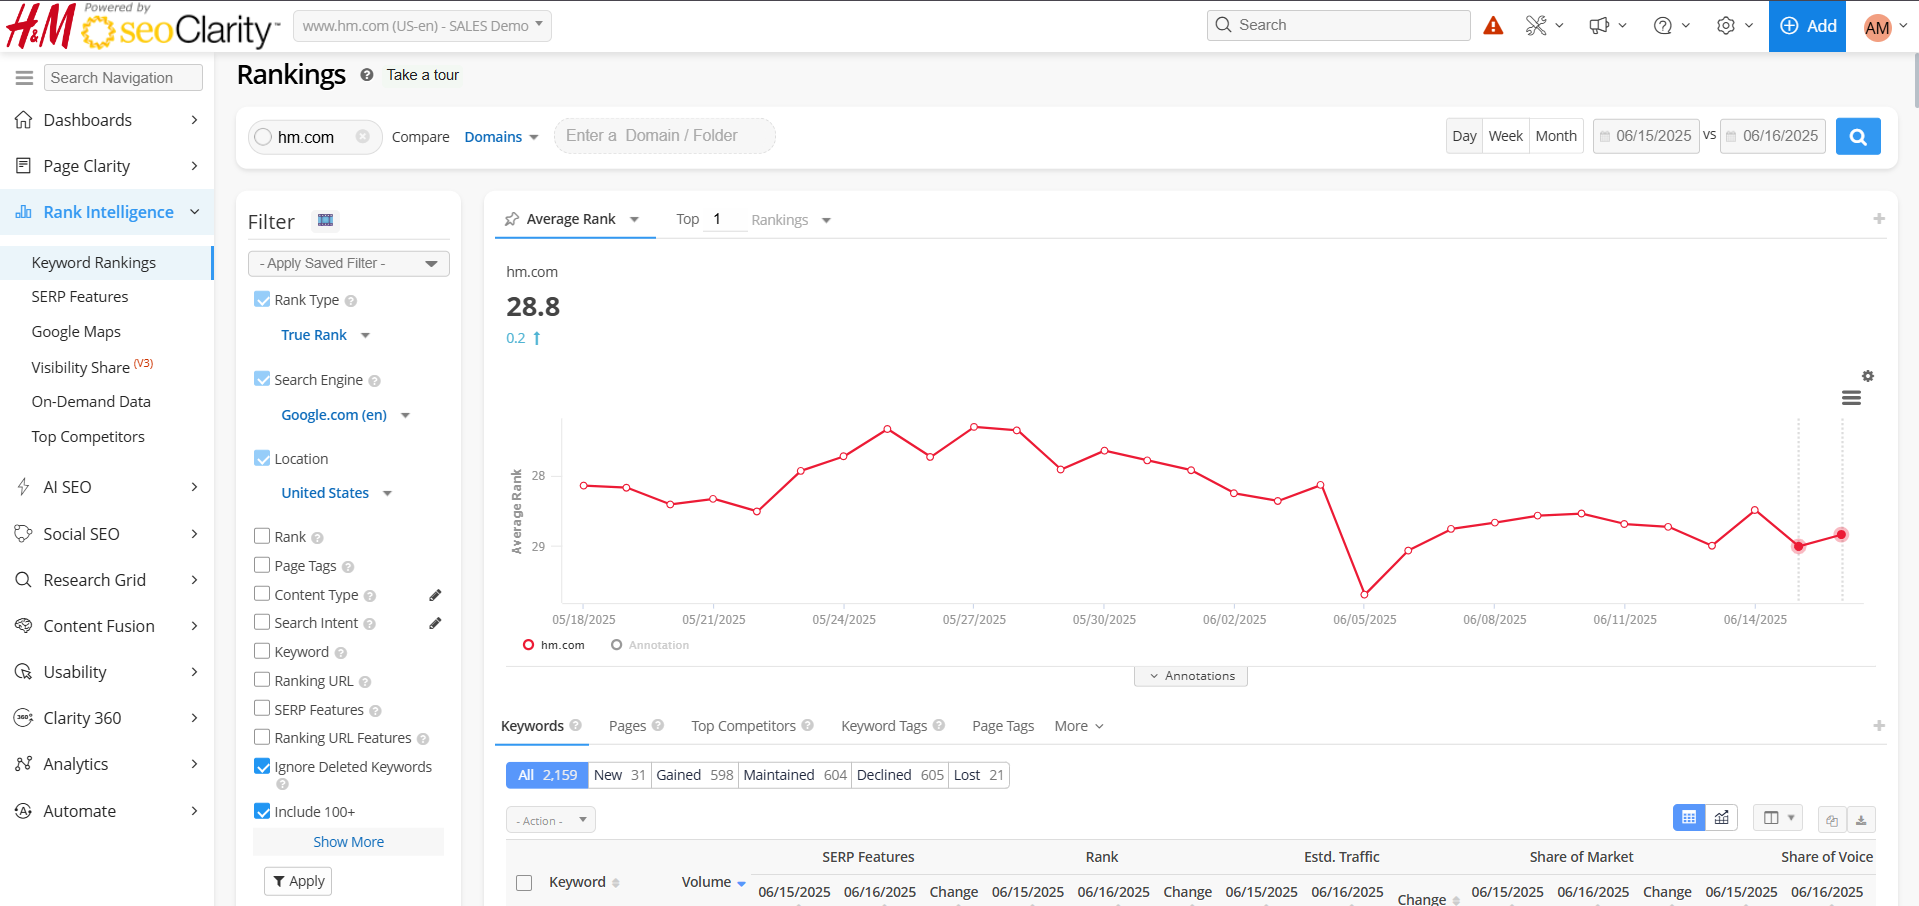
Task: Open the Apply Saved Filter dropdown
Action: click(x=348, y=264)
